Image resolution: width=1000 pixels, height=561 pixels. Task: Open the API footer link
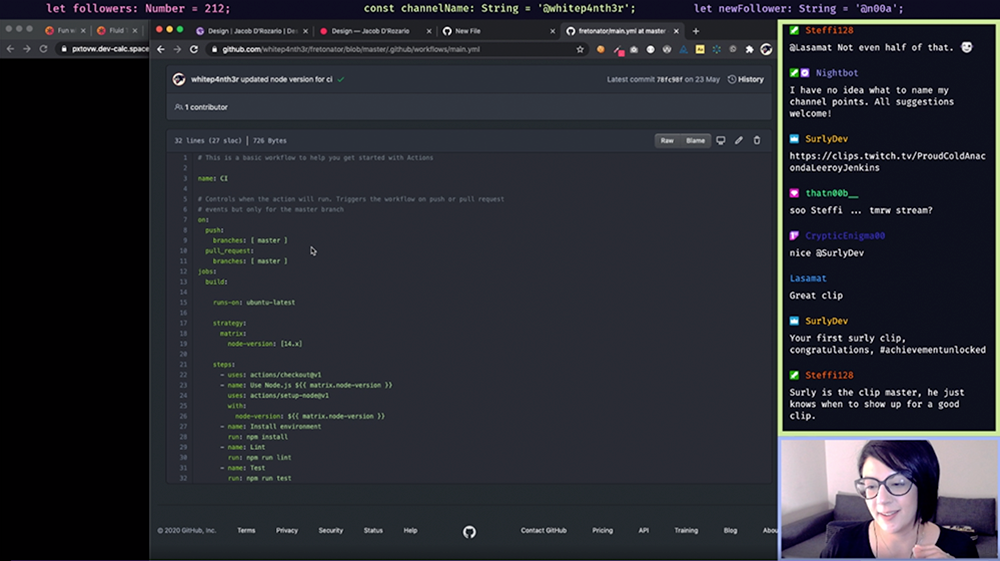(x=643, y=530)
